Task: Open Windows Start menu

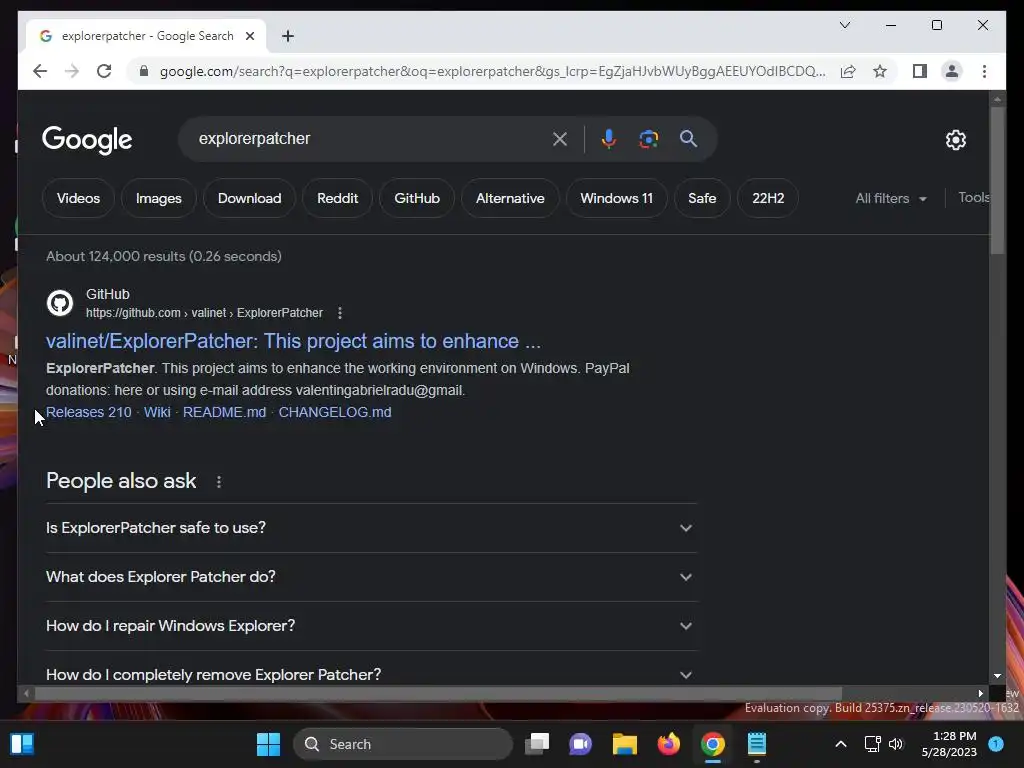Action: pyautogui.click(x=268, y=744)
